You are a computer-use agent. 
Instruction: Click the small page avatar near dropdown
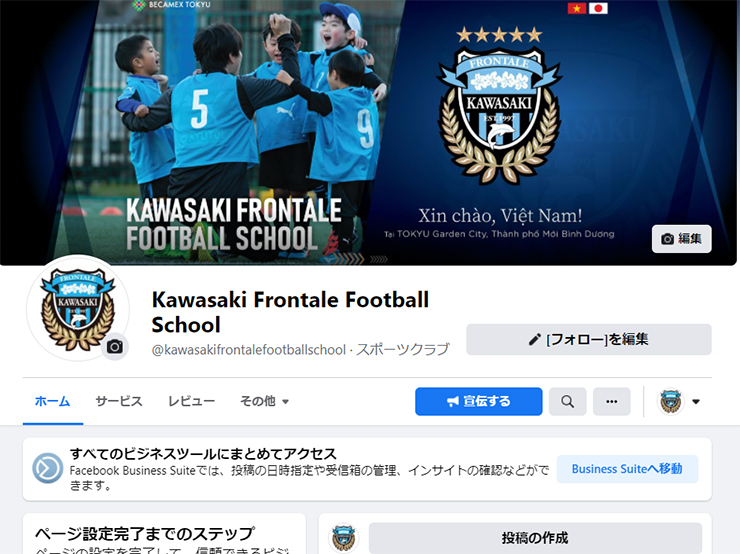(670, 402)
